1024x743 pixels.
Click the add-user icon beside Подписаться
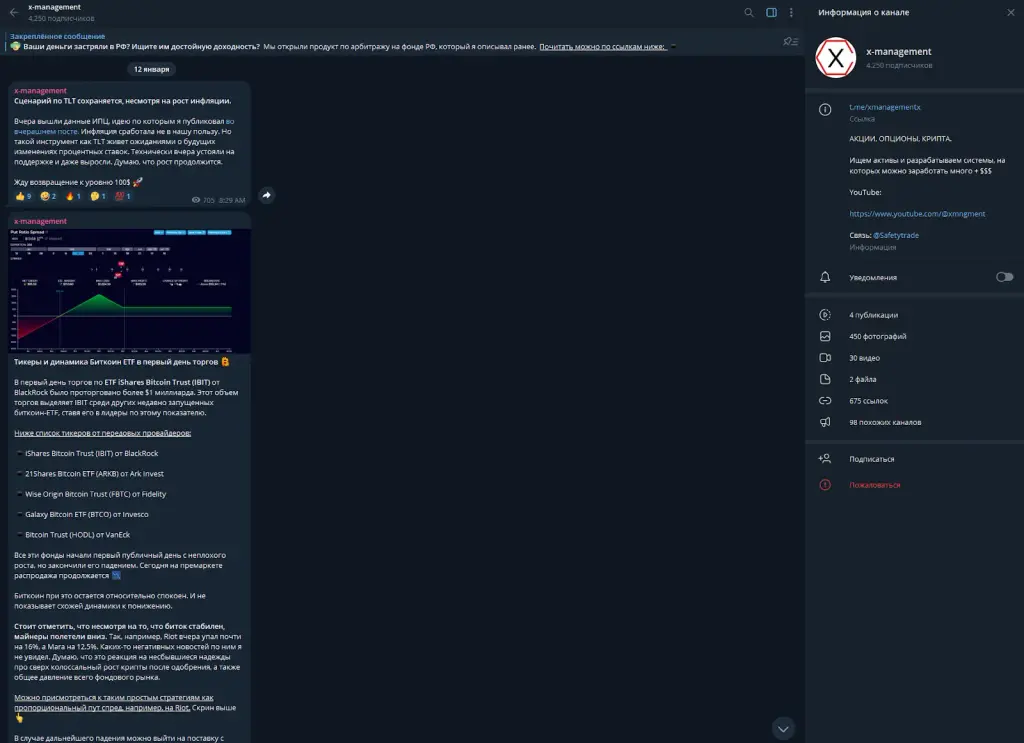click(x=825, y=459)
